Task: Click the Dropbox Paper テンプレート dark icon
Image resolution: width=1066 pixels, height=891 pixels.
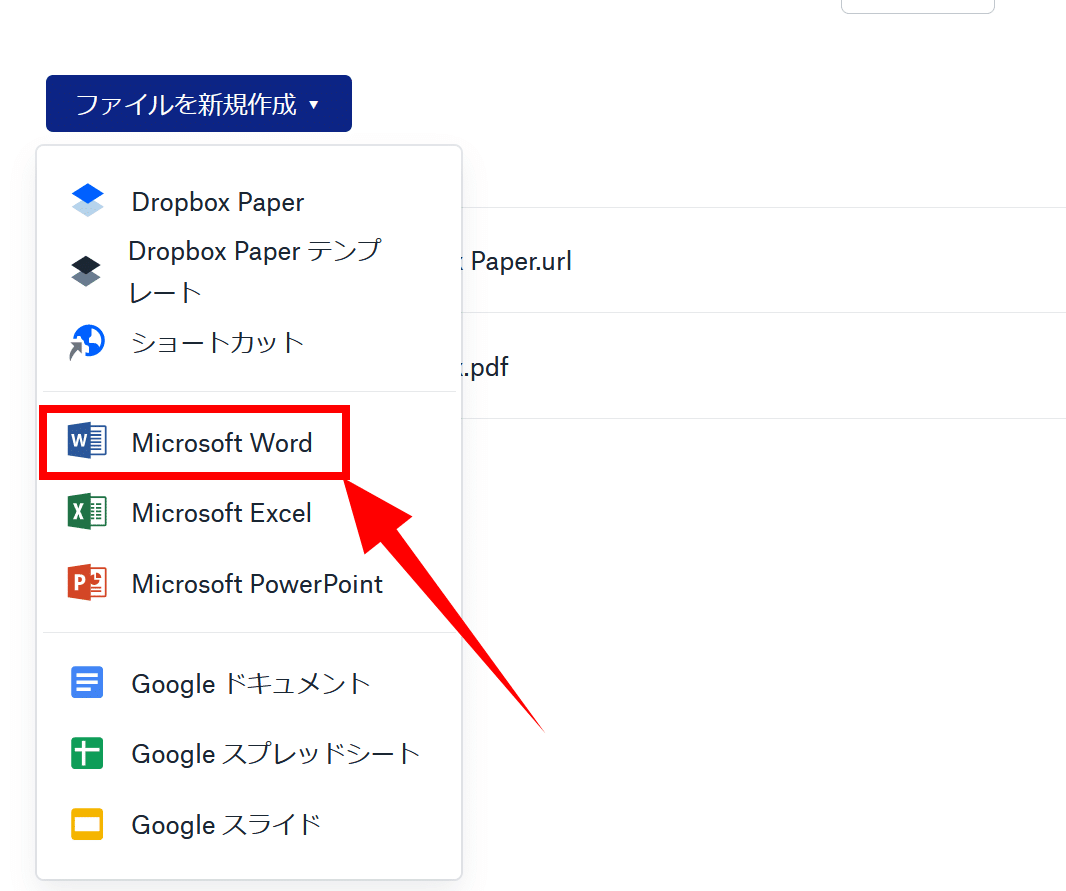Action: (x=86, y=271)
